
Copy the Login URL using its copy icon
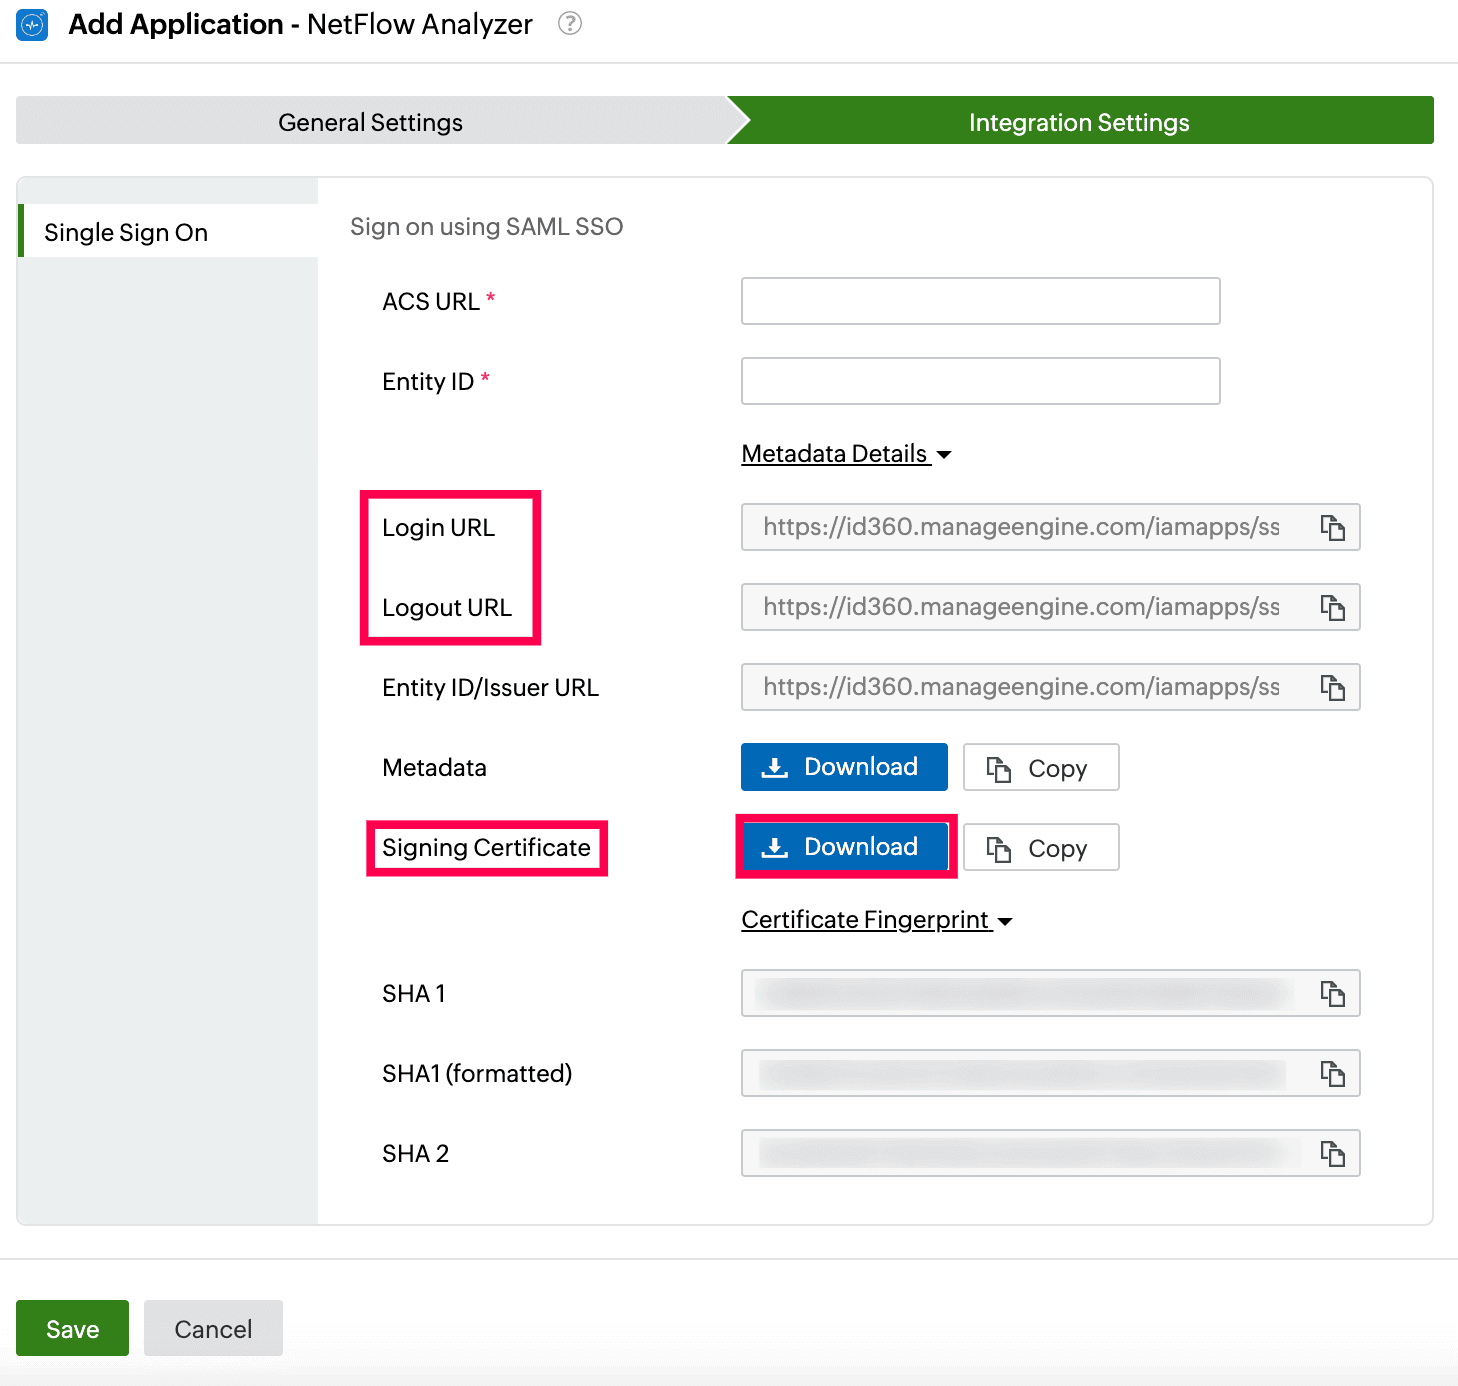[1332, 527]
